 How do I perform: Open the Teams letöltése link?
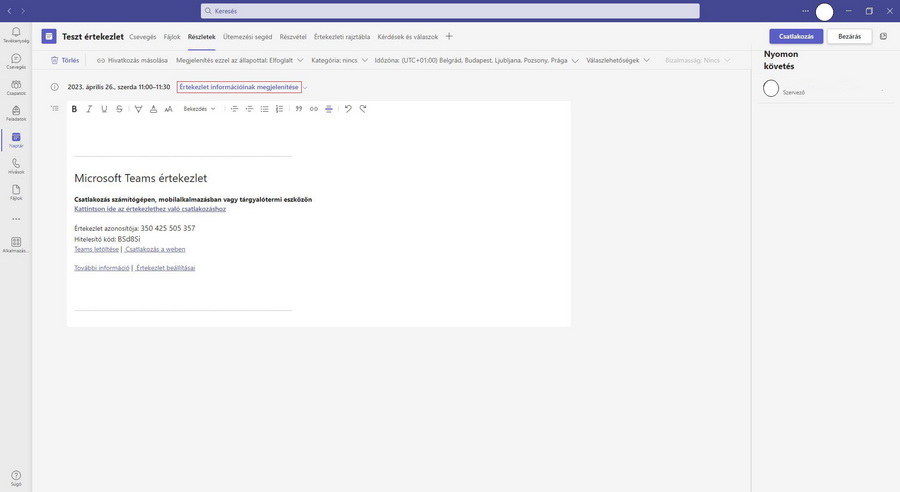point(96,249)
